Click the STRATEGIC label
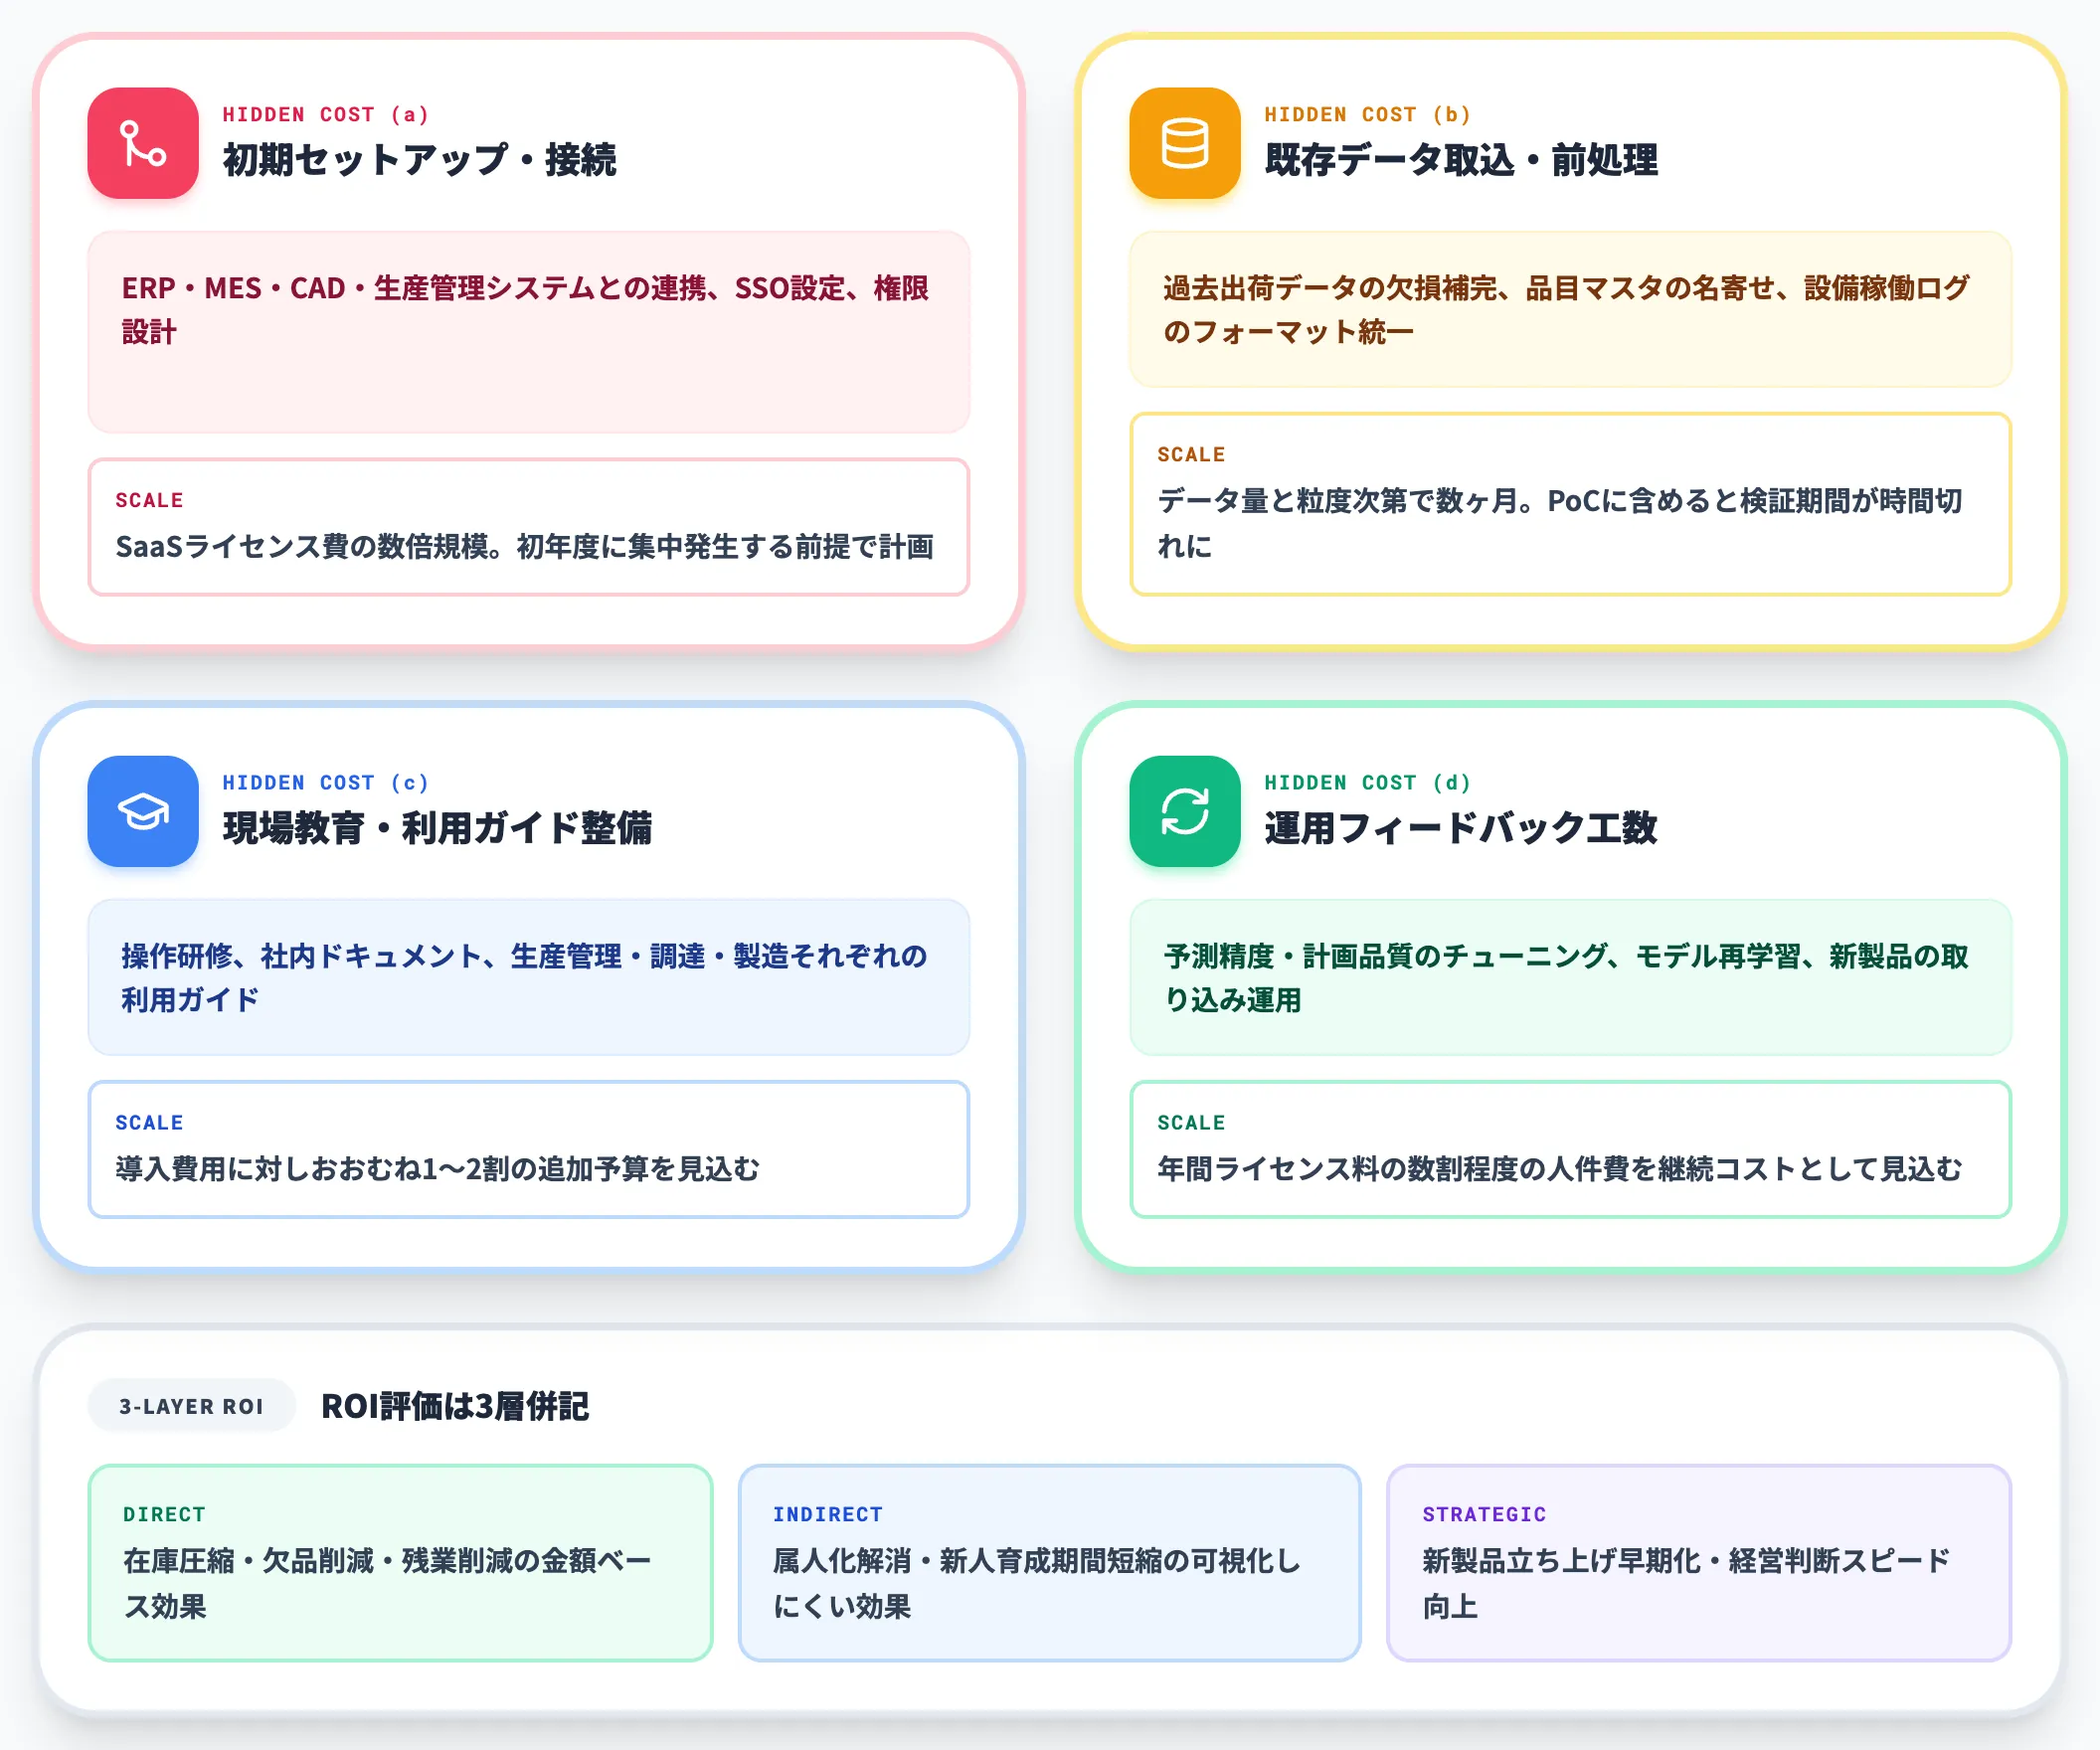Image resolution: width=2100 pixels, height=1750 pixels. tap(1484, 1514)
